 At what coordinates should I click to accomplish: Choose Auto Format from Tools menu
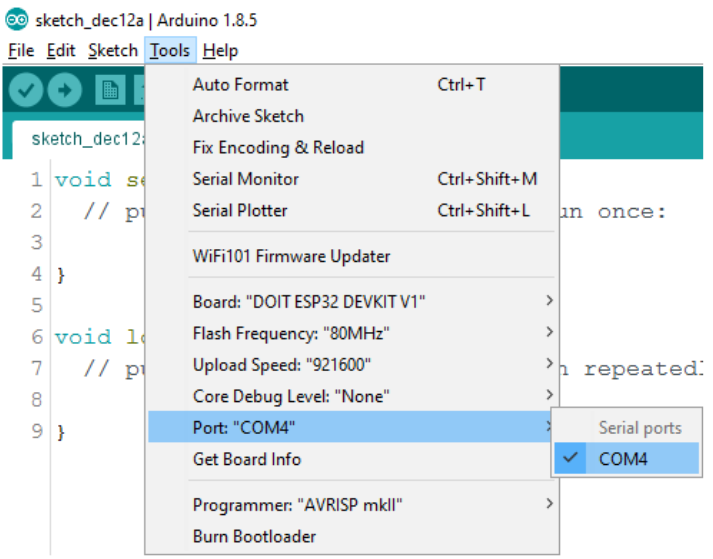point(240,85)
